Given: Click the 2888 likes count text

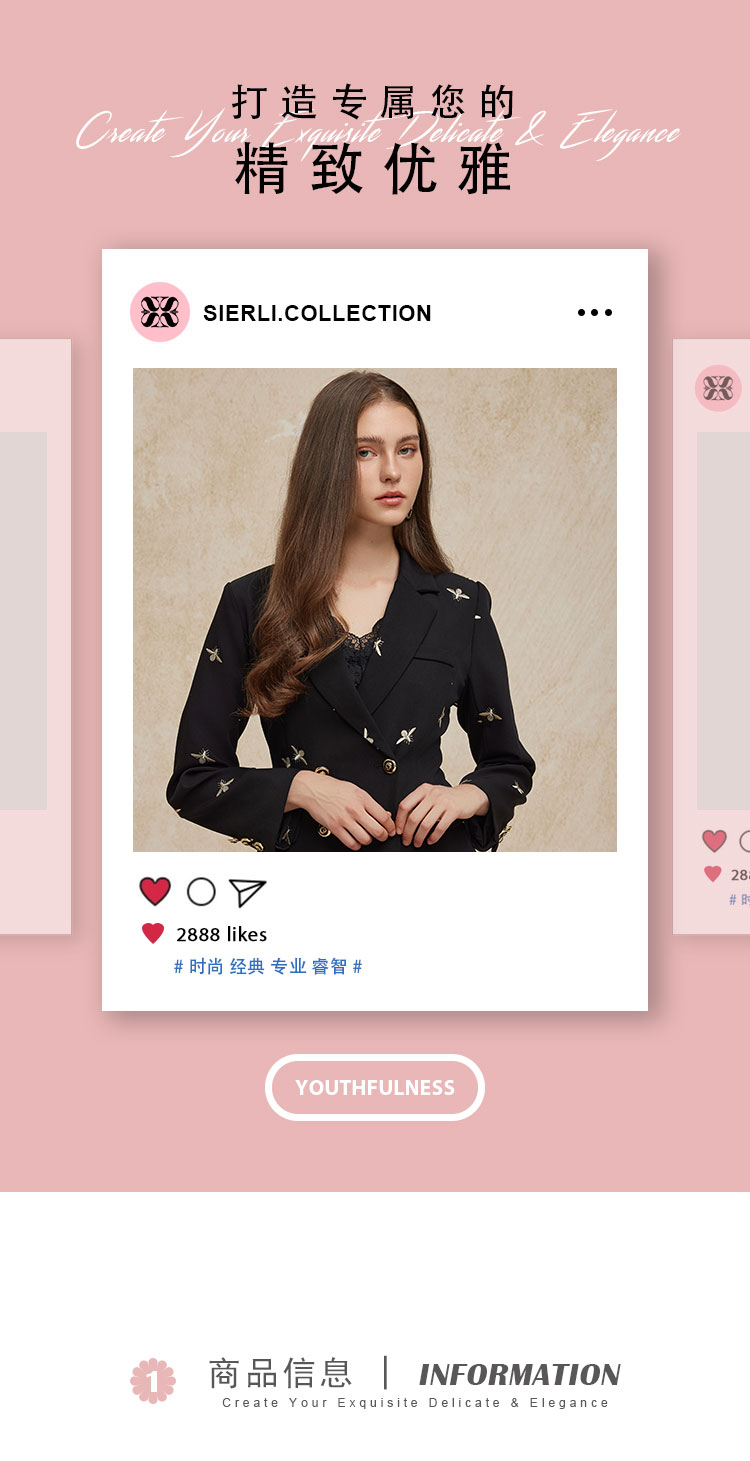Looking at the screenshot, I should [x=222, y=934].
